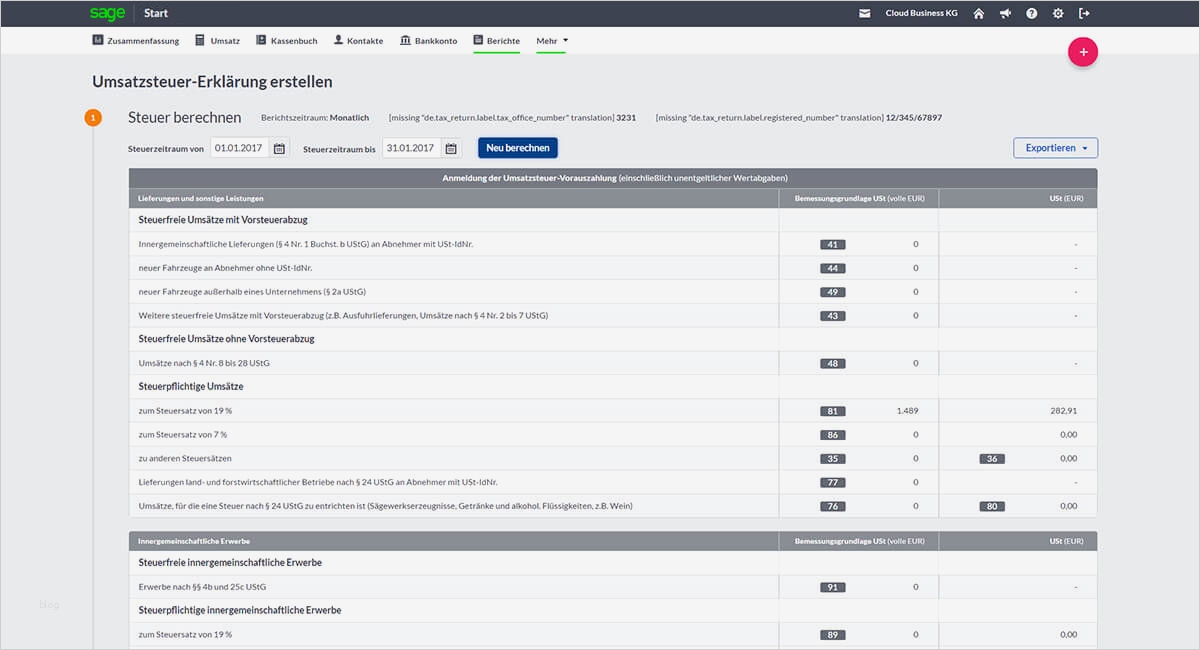Click field code 80 badge

point(992,506)
